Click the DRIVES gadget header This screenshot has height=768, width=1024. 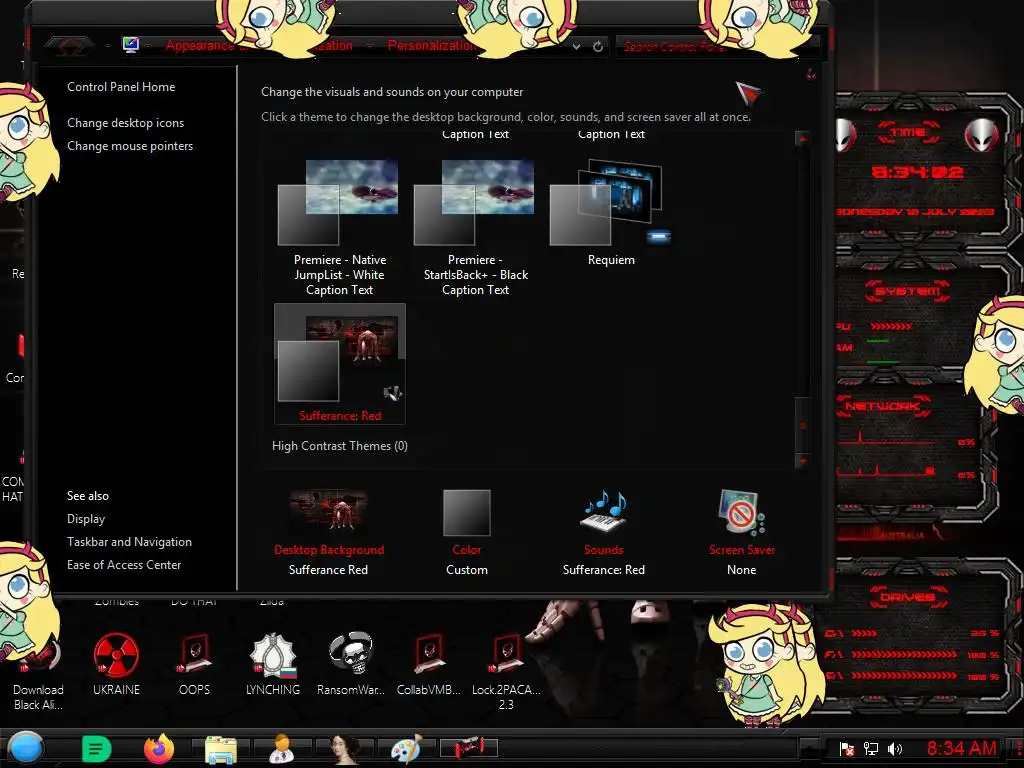click(x=908, y=596)
